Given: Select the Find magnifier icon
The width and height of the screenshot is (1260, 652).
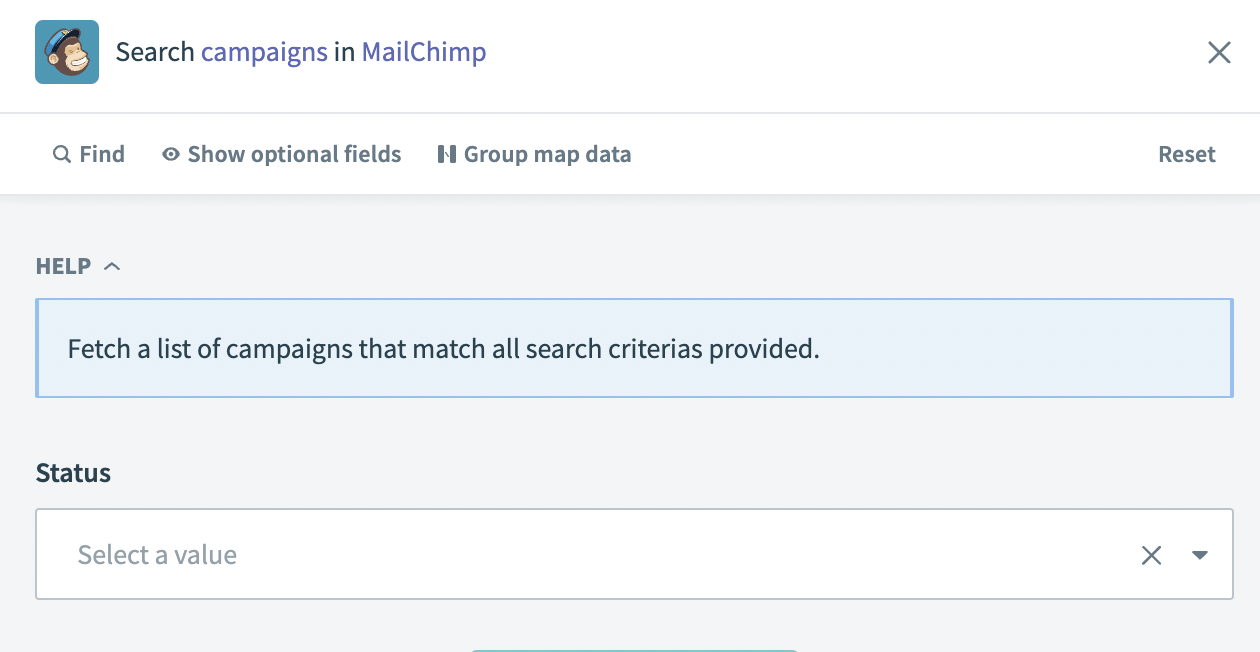Looking at the screenshot, I should tap(61, 153).
